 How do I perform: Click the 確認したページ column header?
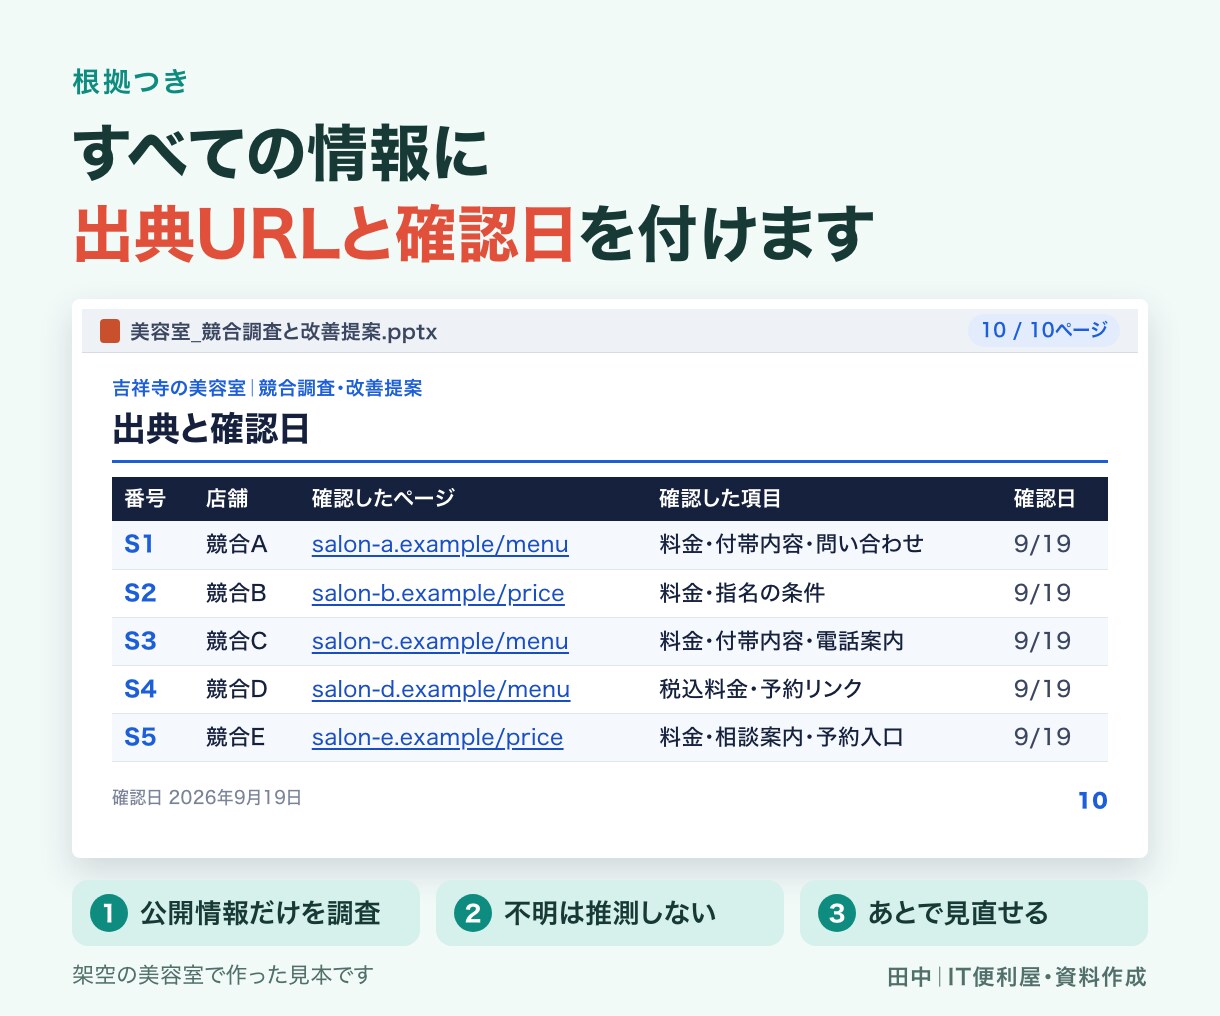coord(383,499)
